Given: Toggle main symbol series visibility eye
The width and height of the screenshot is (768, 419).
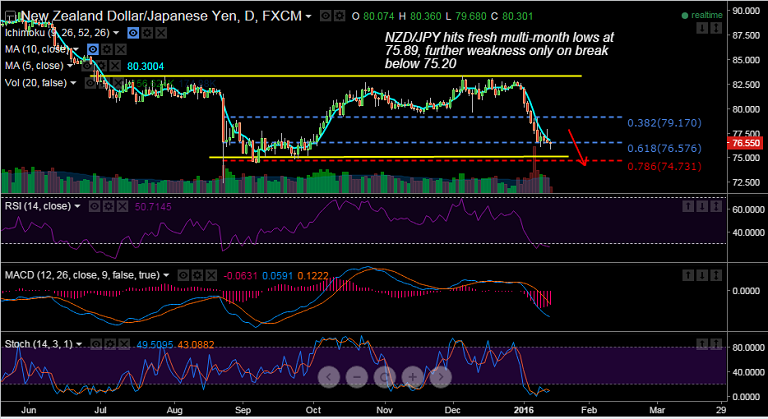Looking at the screenshot, I should (x=325, y=16).
